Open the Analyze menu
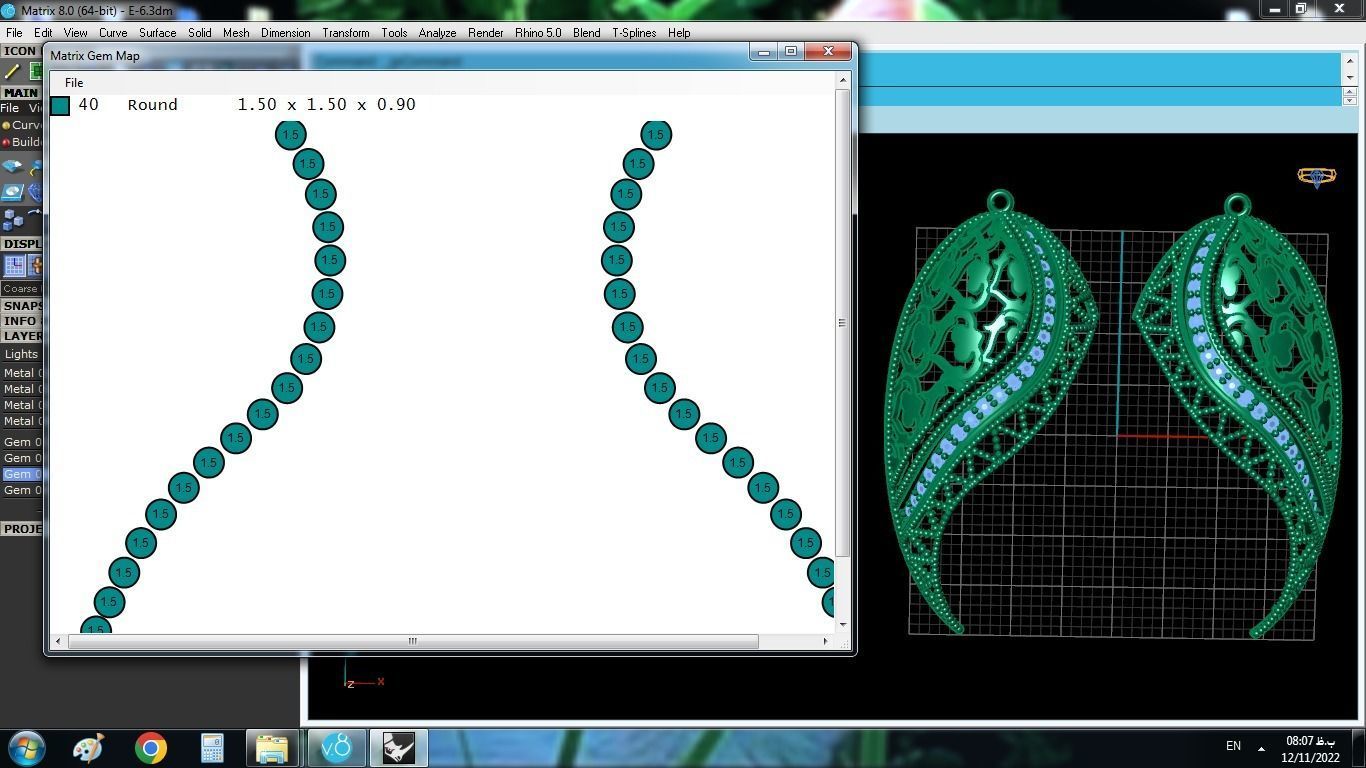This screenshot has height=768, width=1366. coord(437,33)
